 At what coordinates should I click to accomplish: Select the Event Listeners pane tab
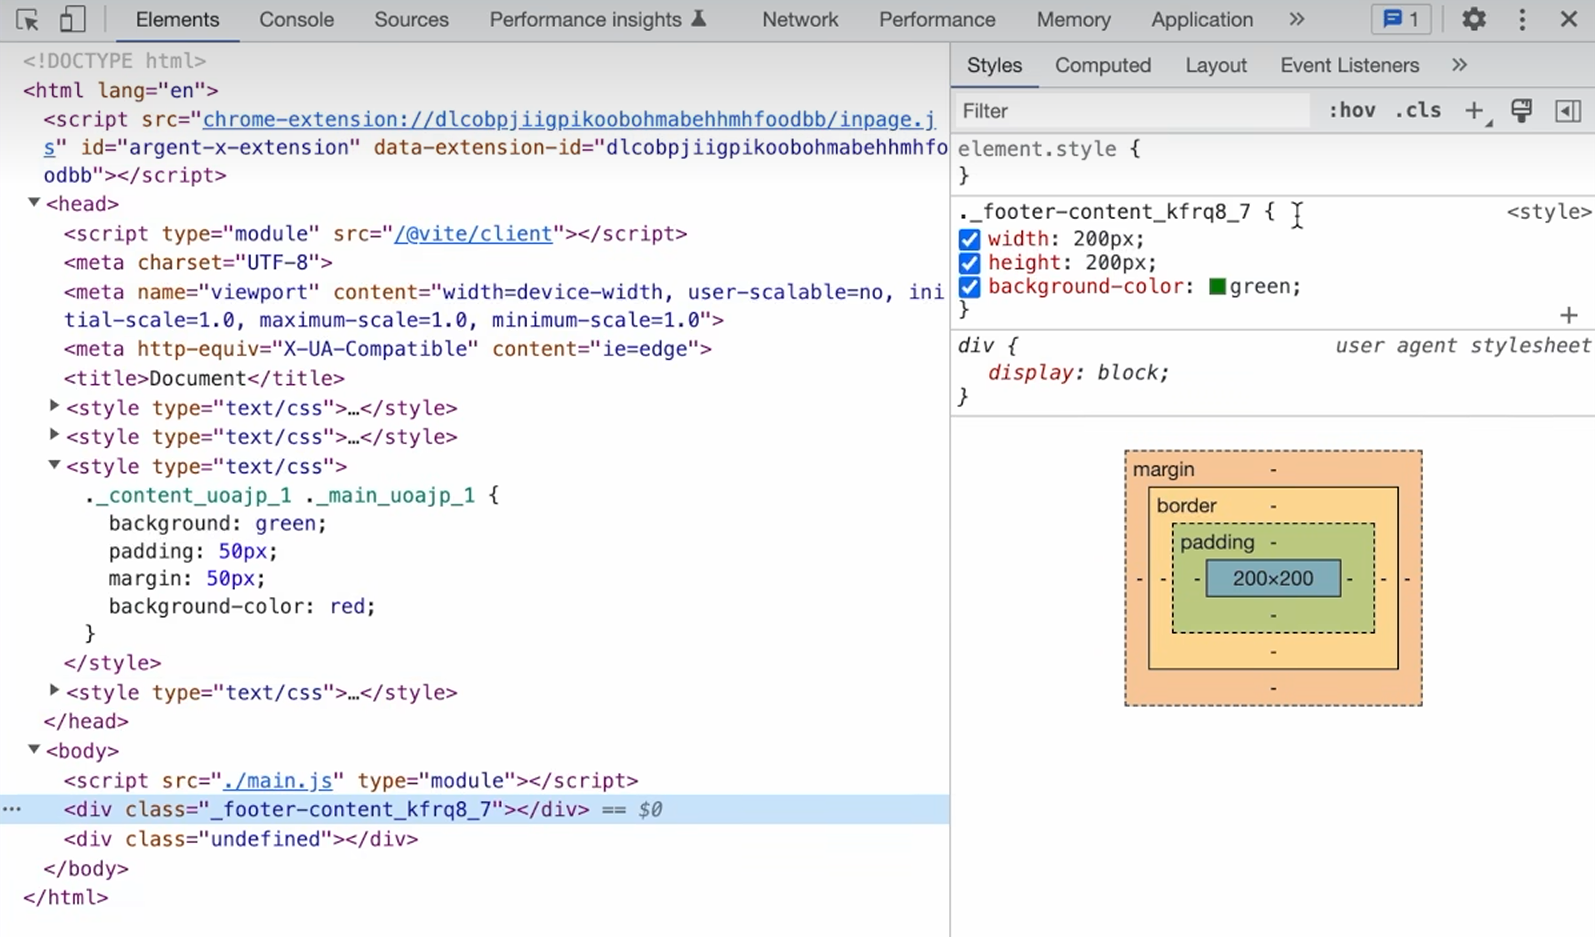(x=1349, y=65)
